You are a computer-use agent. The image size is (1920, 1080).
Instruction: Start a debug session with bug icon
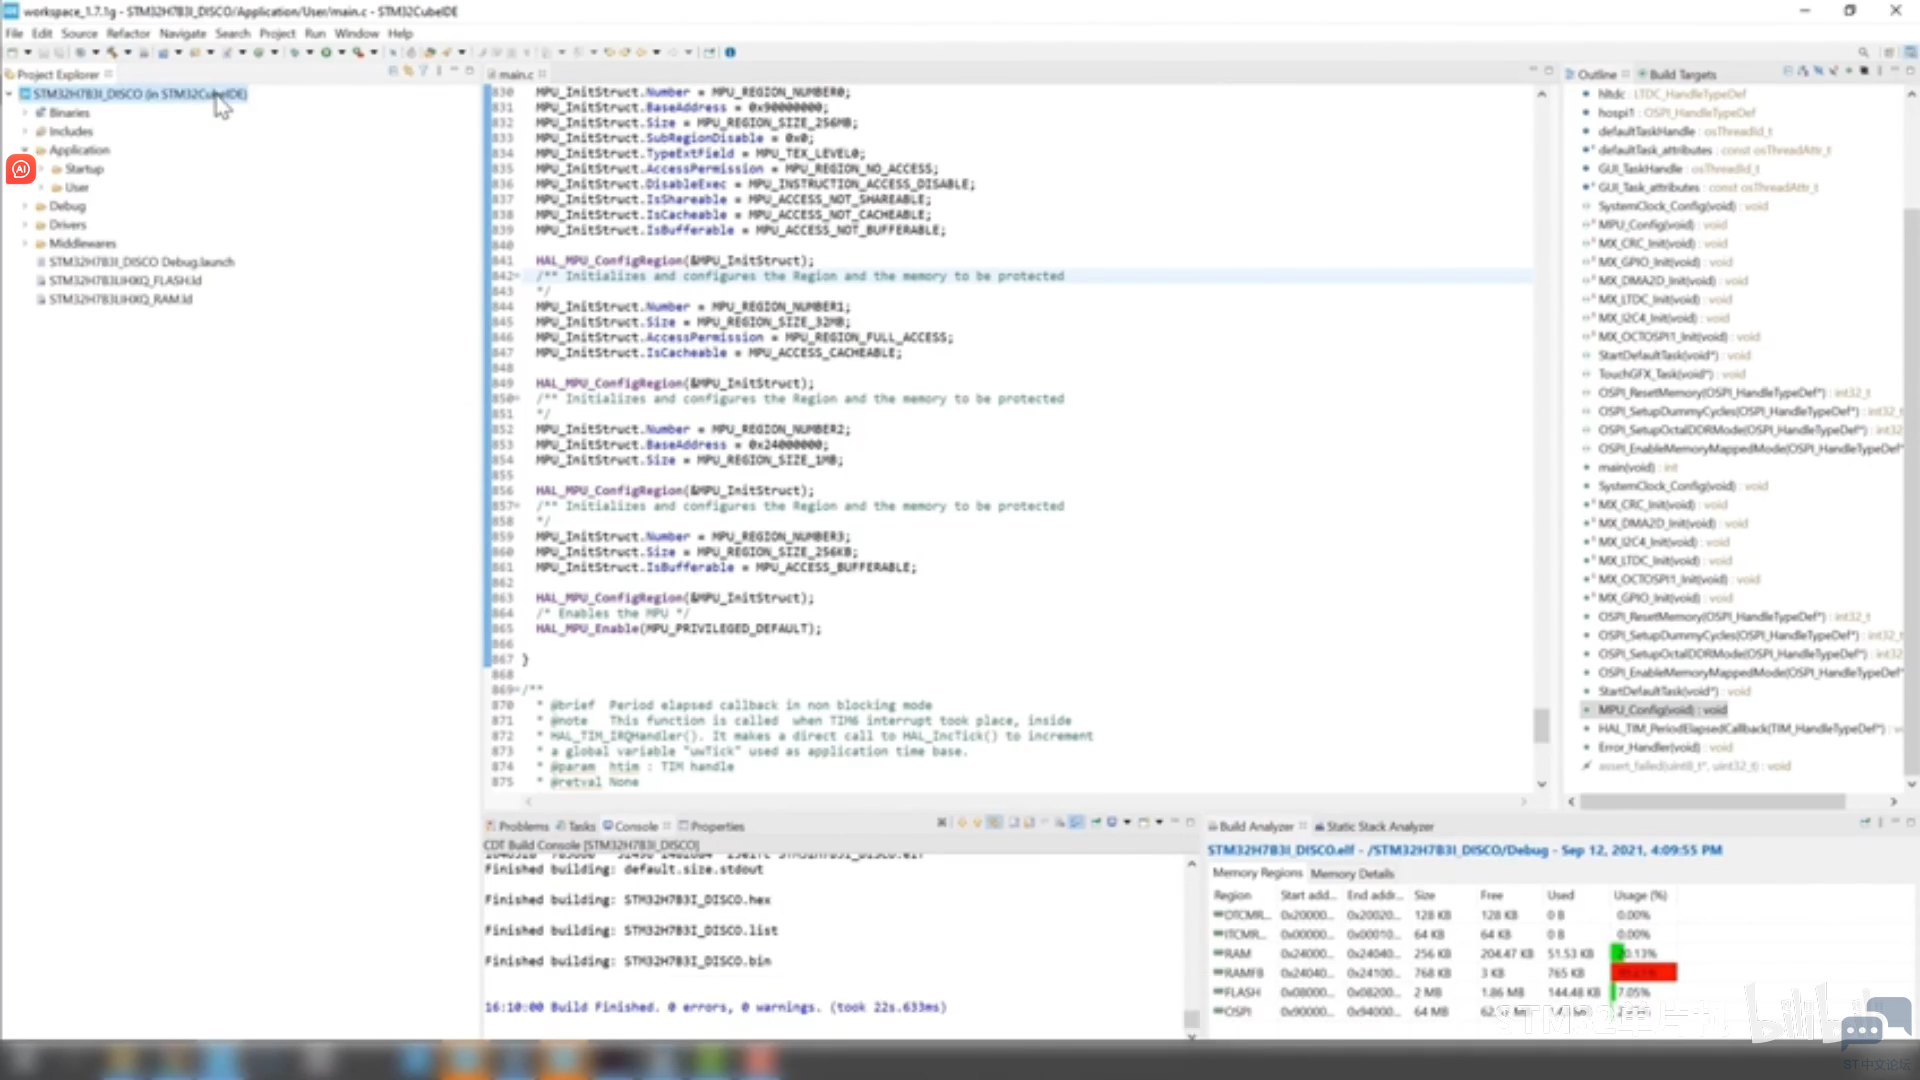(x=294, y=52)
